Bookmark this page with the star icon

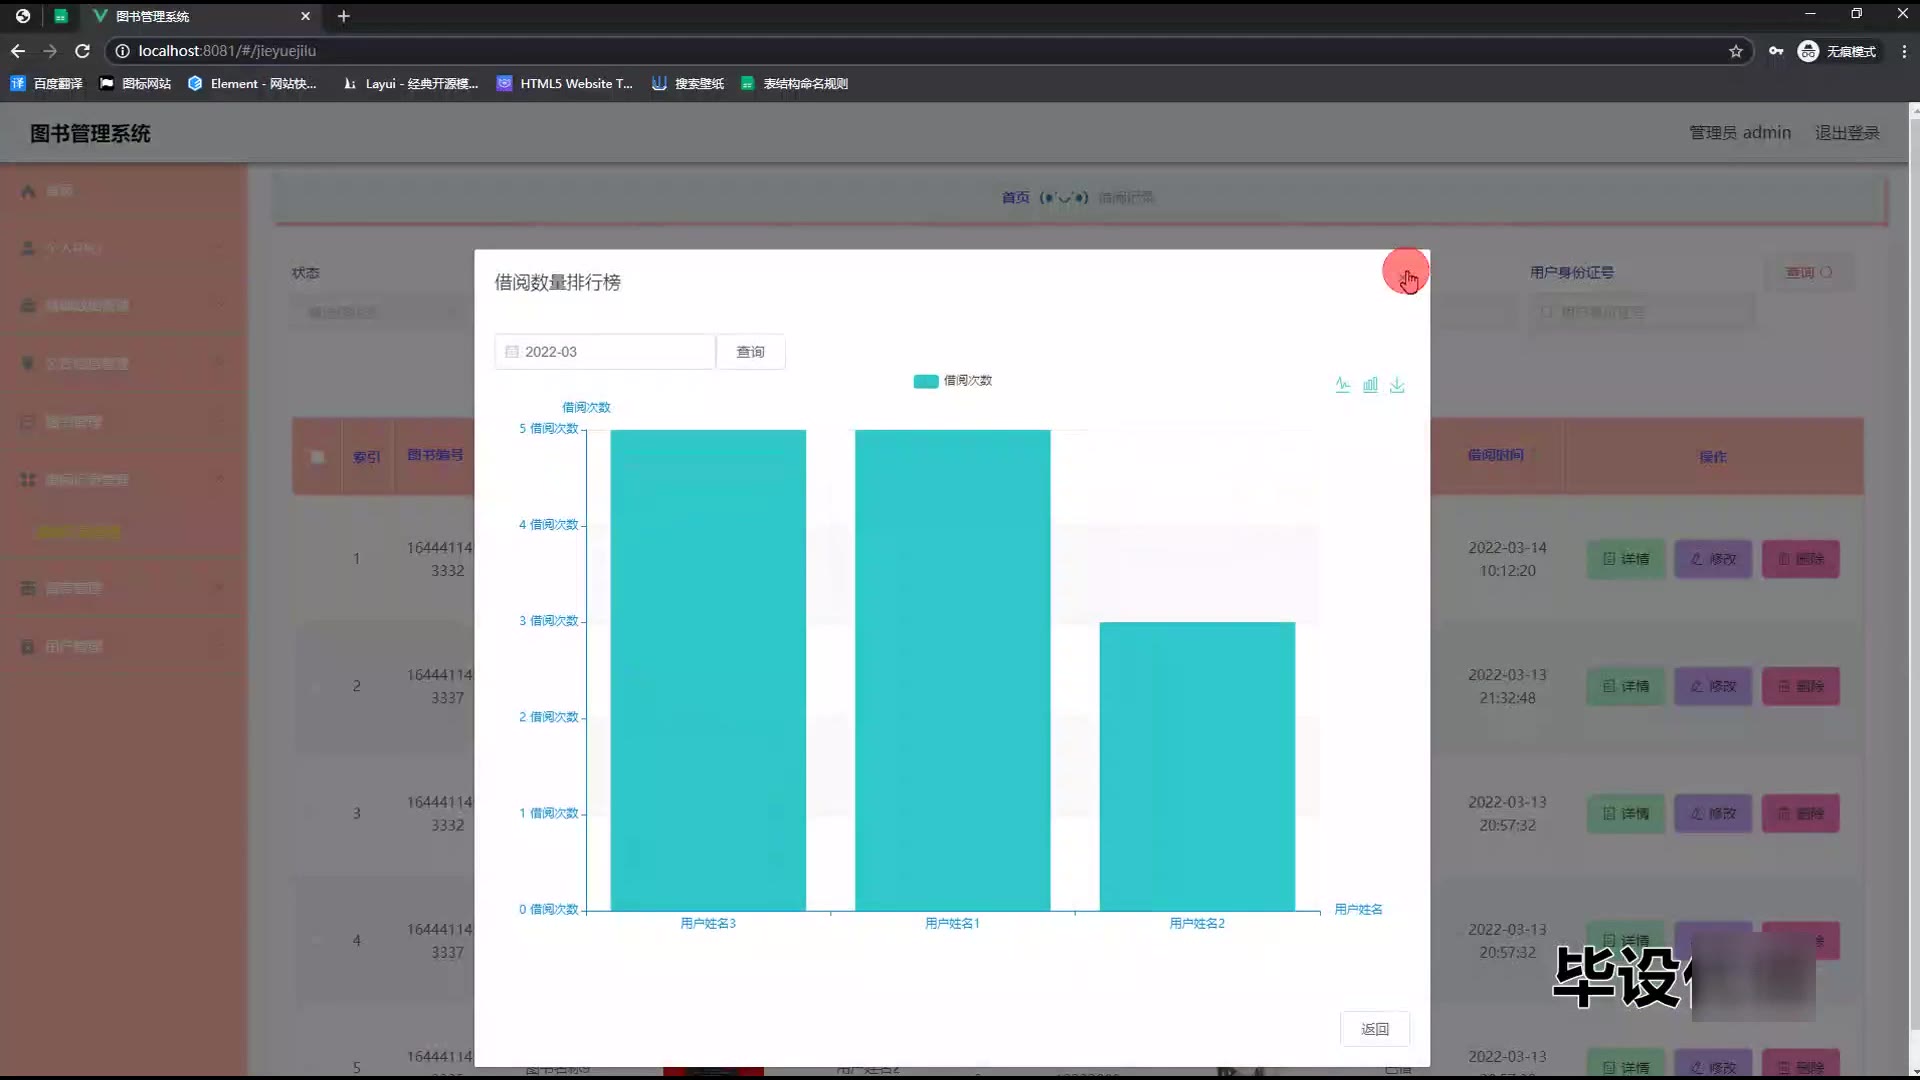click(1736, 51)
